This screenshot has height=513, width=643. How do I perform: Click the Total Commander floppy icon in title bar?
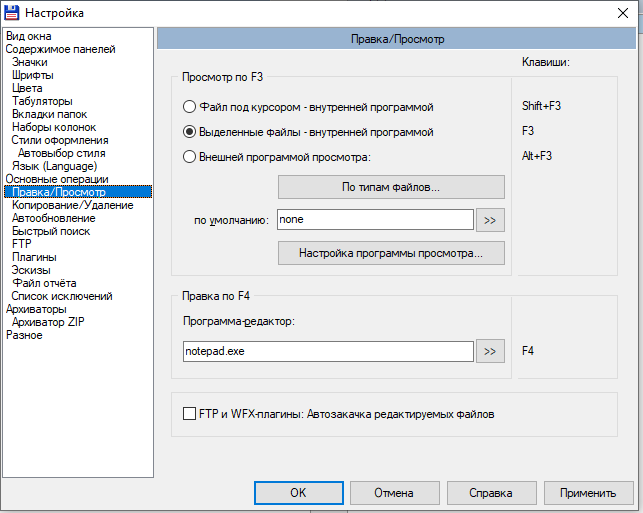(11, 13)
